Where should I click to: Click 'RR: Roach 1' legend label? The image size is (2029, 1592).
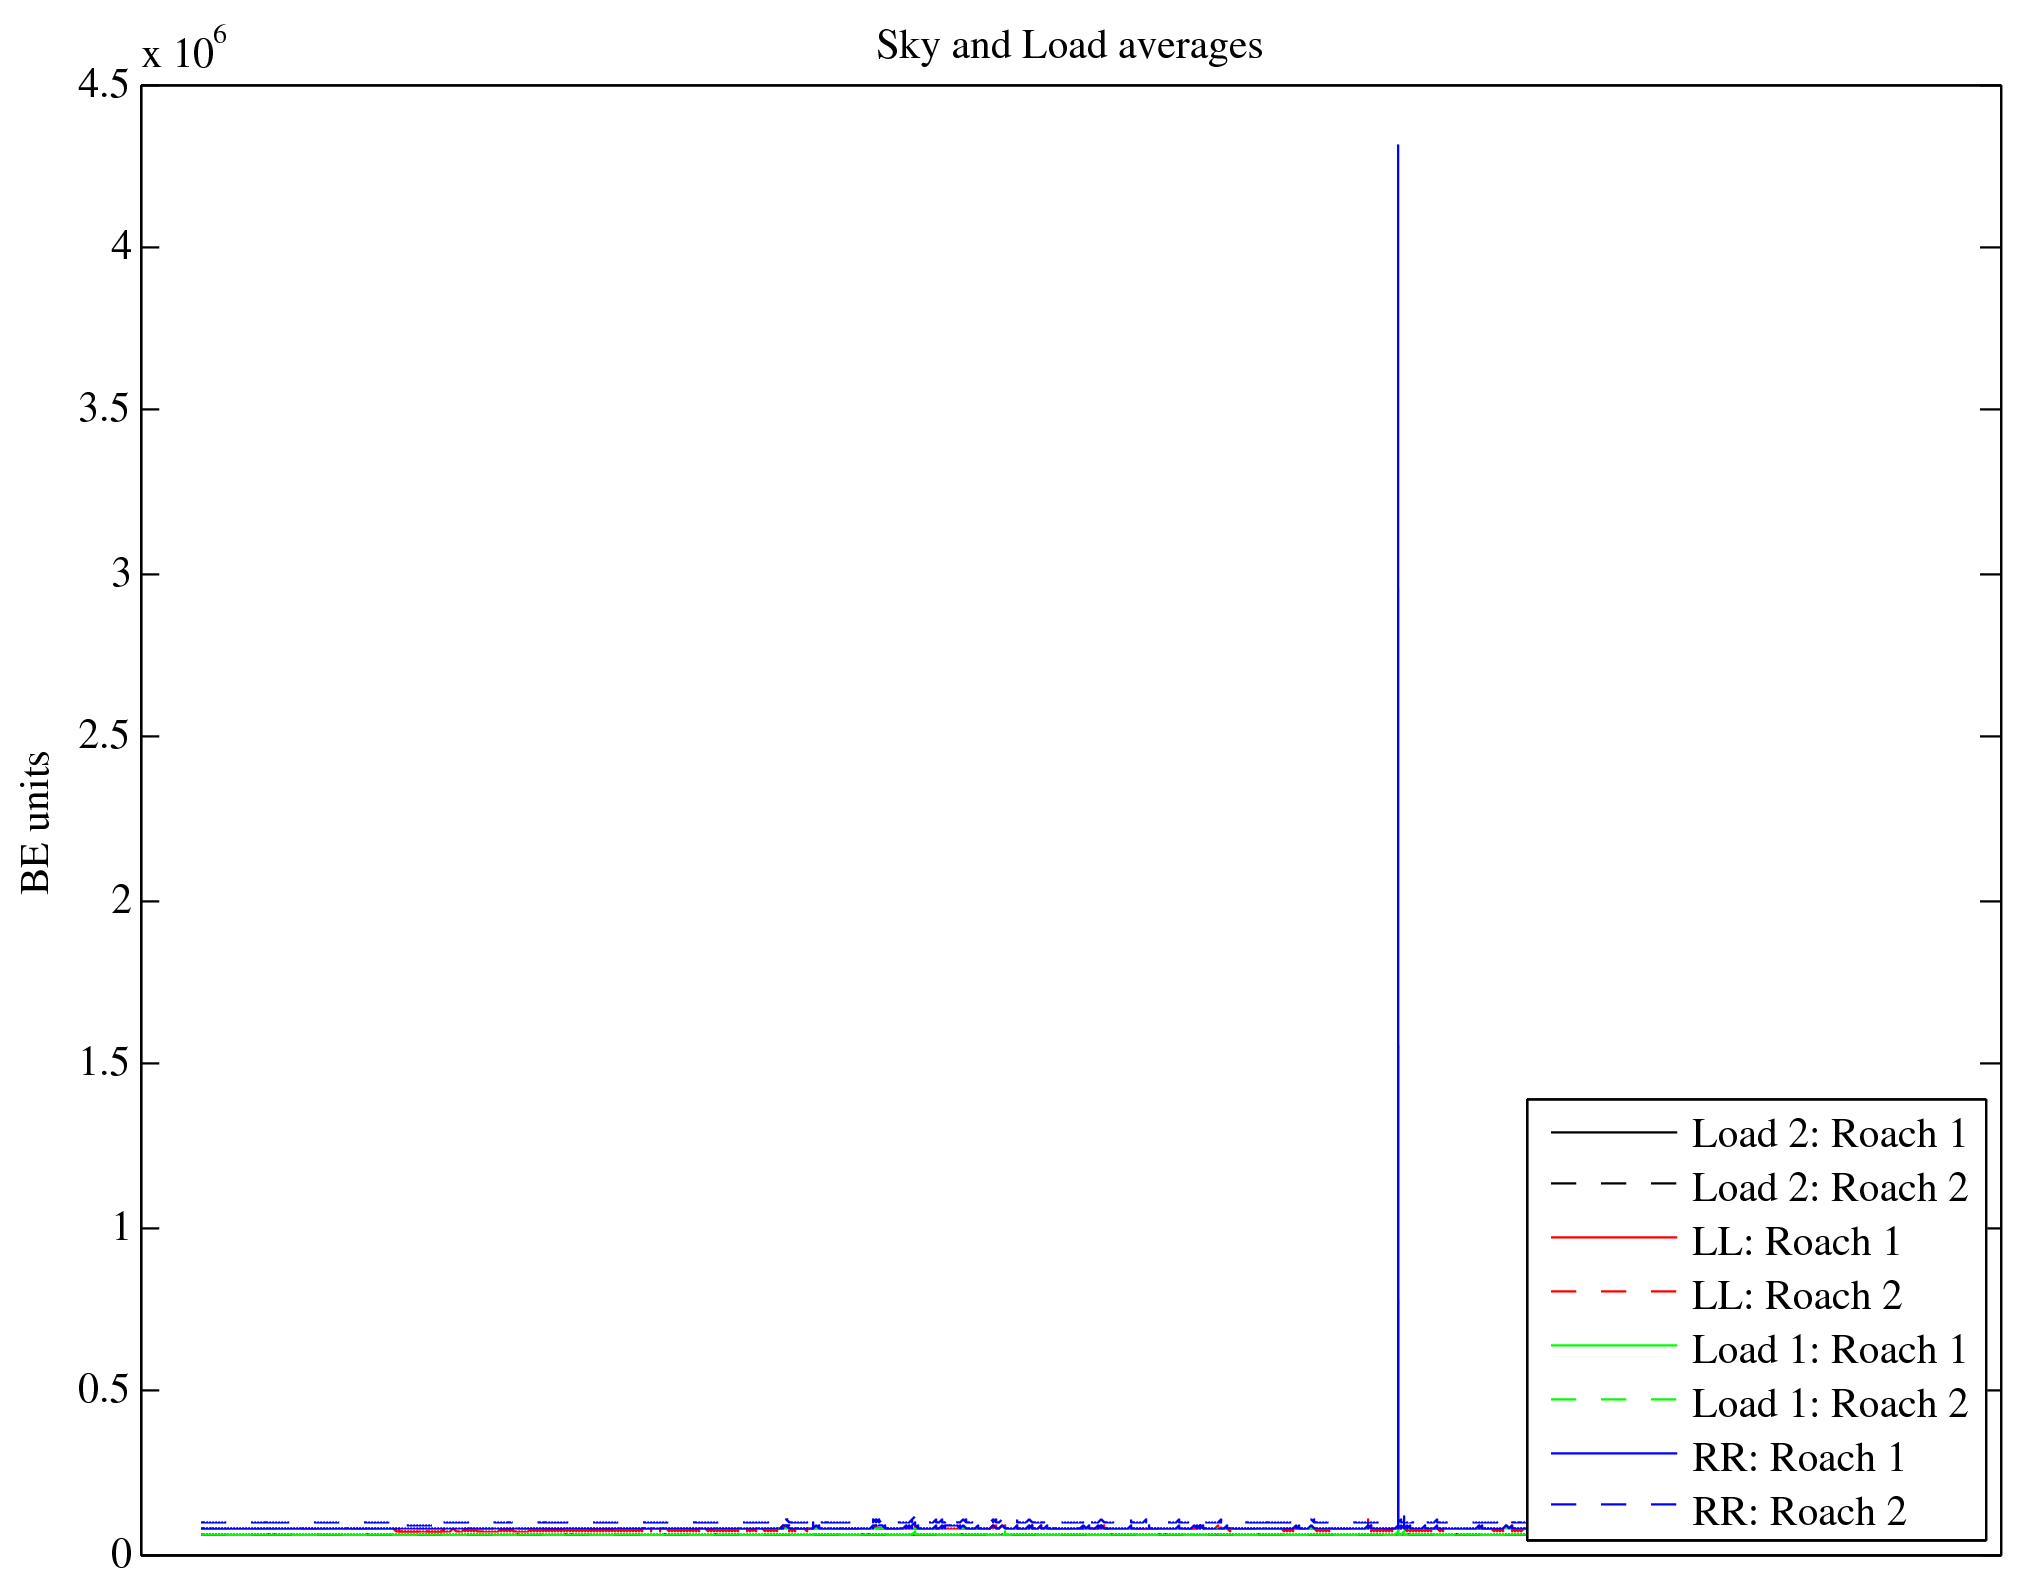[x=1798, y=1458]
